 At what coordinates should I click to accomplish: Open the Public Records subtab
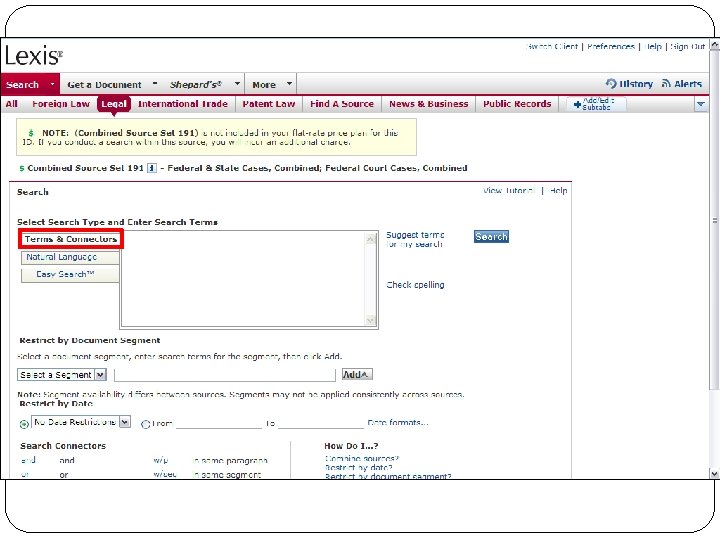coord(517,104)
